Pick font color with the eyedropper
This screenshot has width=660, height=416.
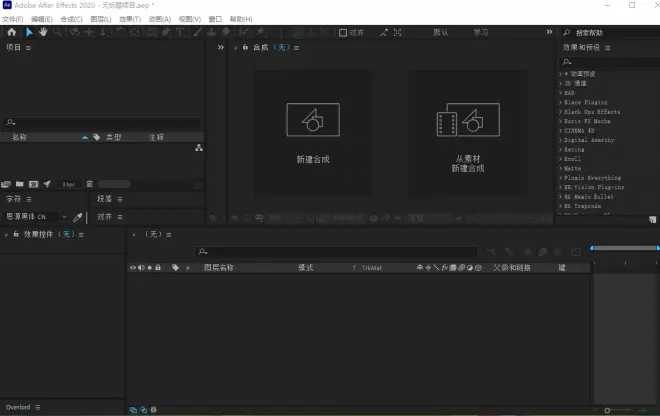tap(77, 217)
